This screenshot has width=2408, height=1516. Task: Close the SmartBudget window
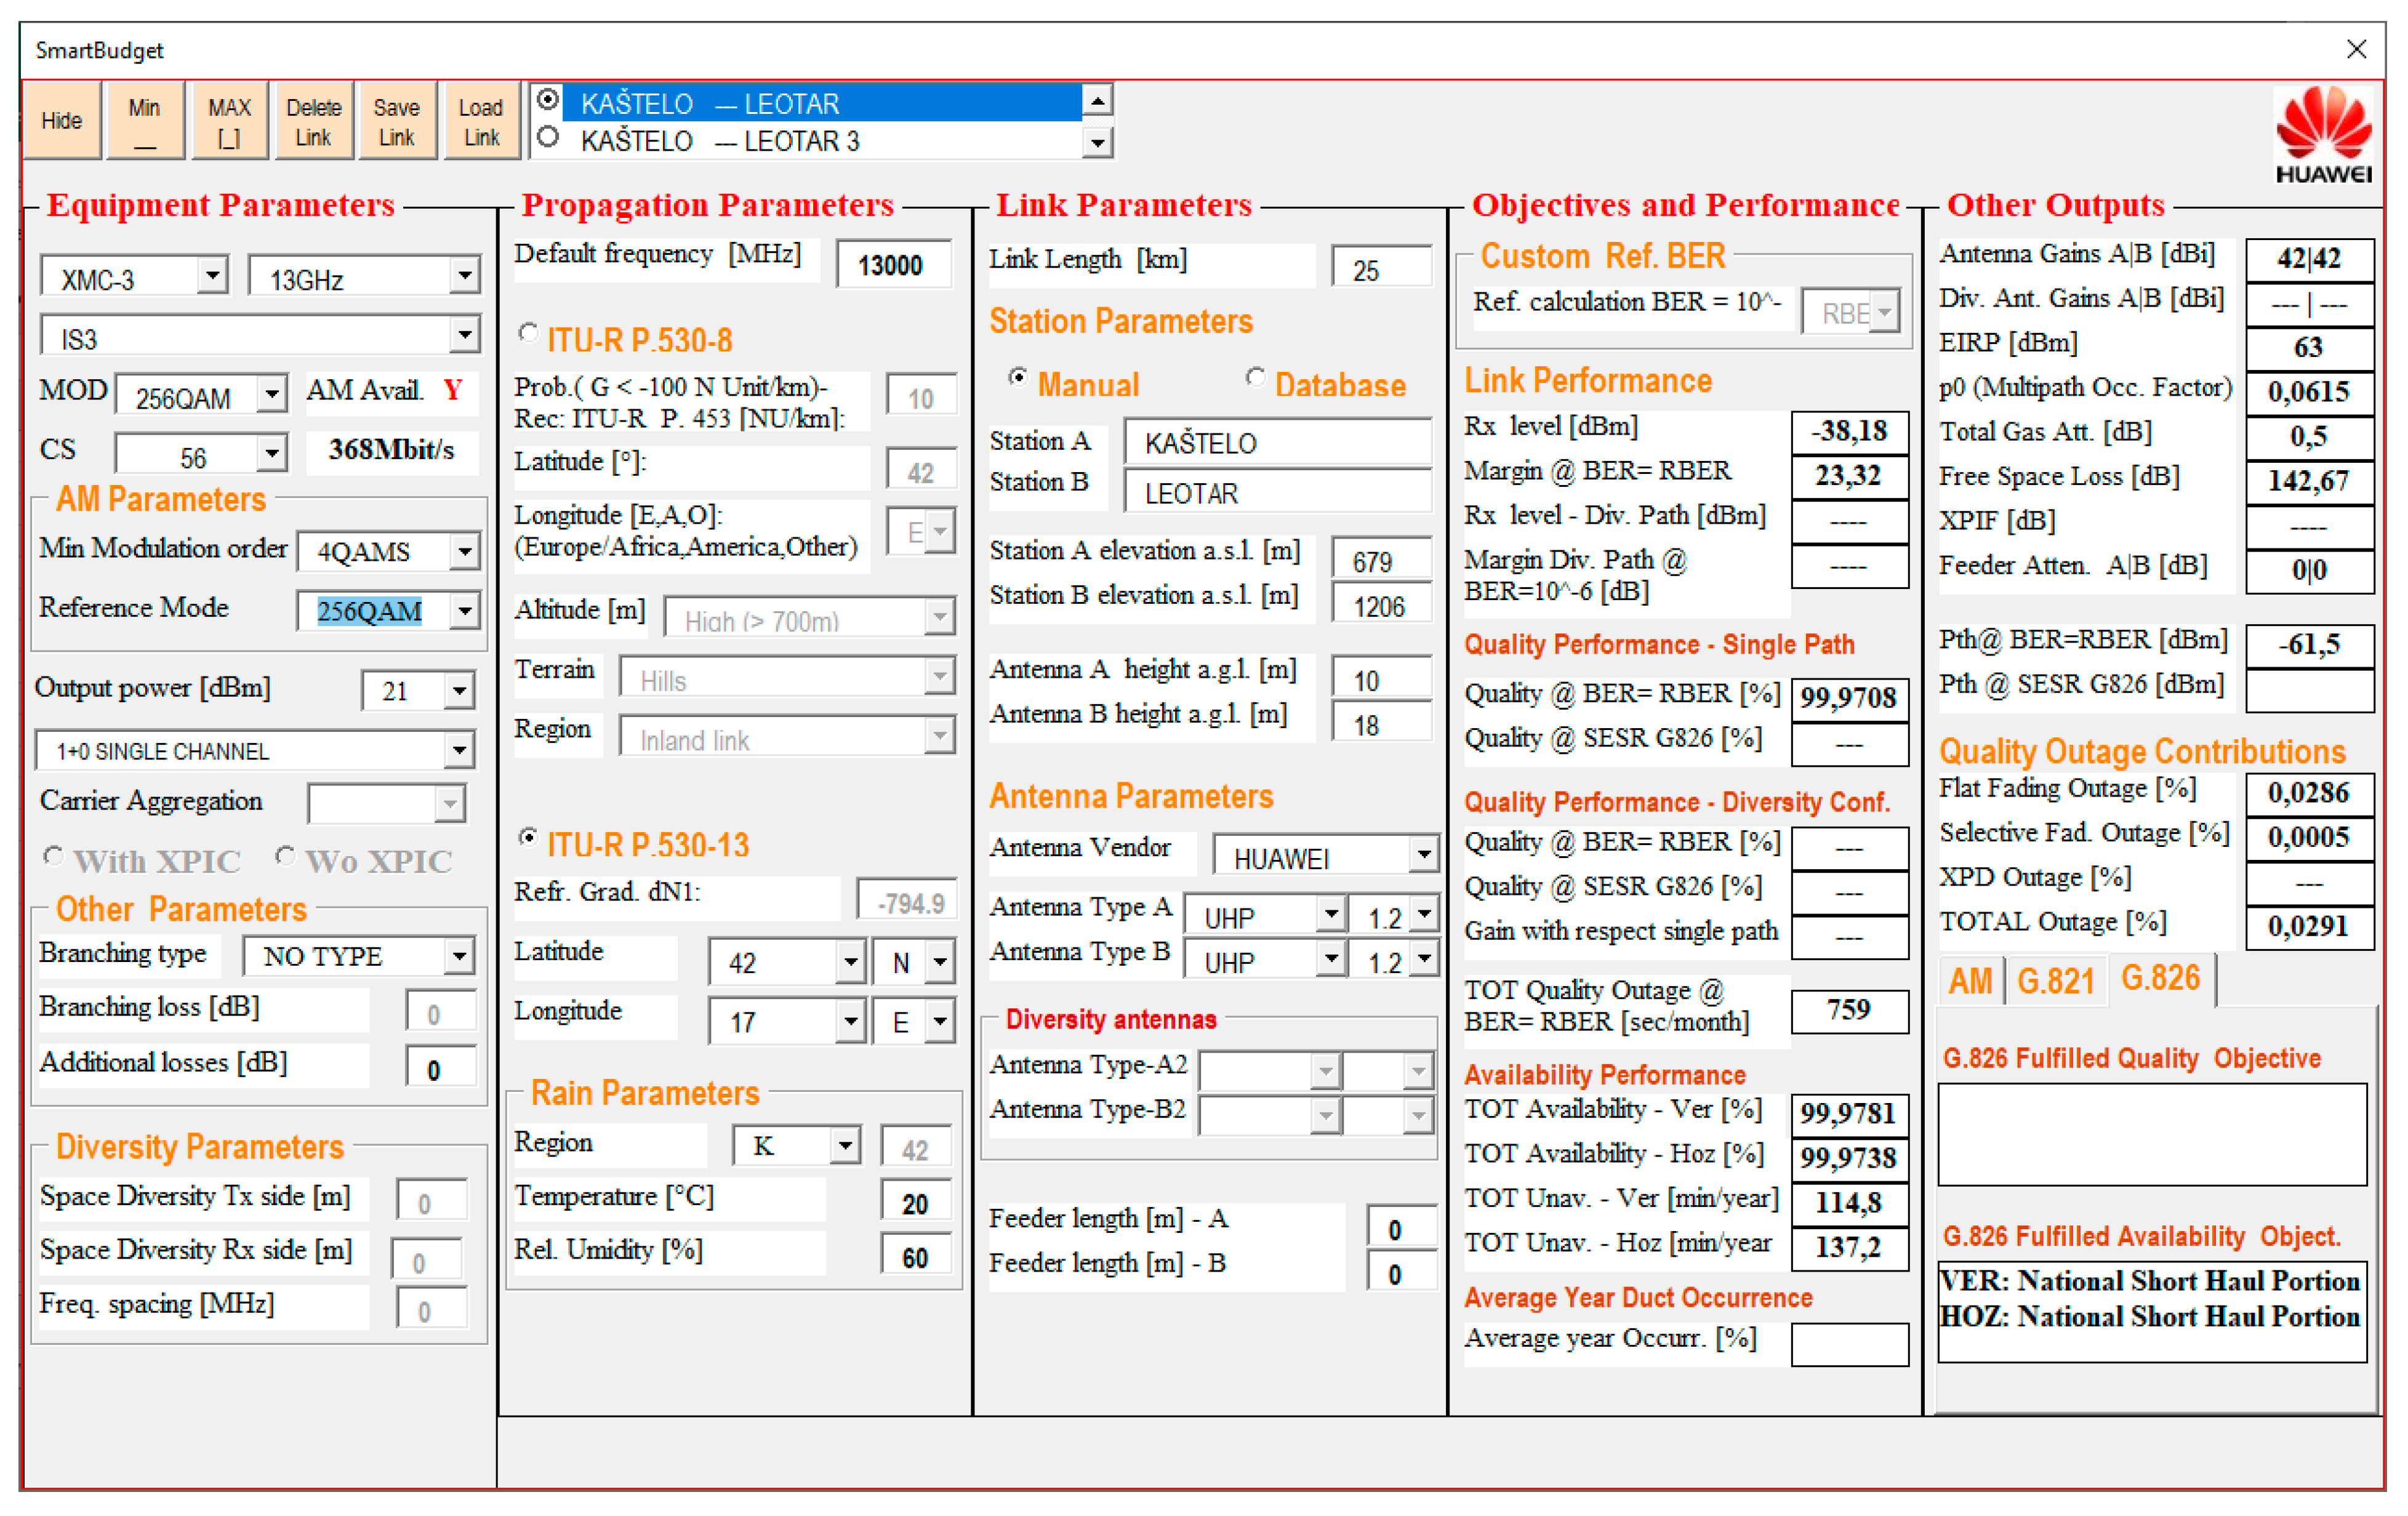click(2356, 49)
